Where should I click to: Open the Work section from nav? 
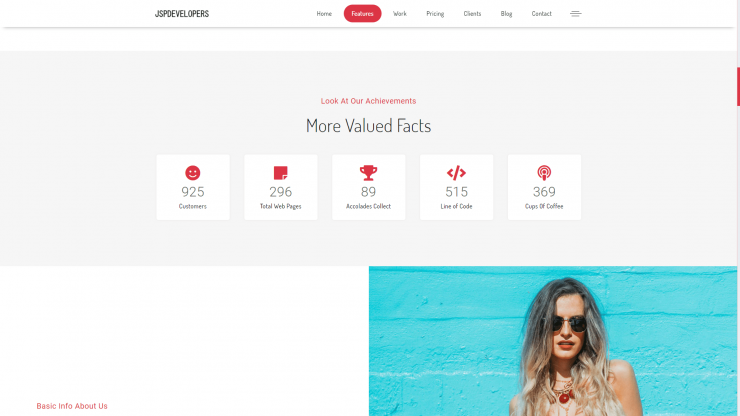pyautogui.click(x=400, y=14)
